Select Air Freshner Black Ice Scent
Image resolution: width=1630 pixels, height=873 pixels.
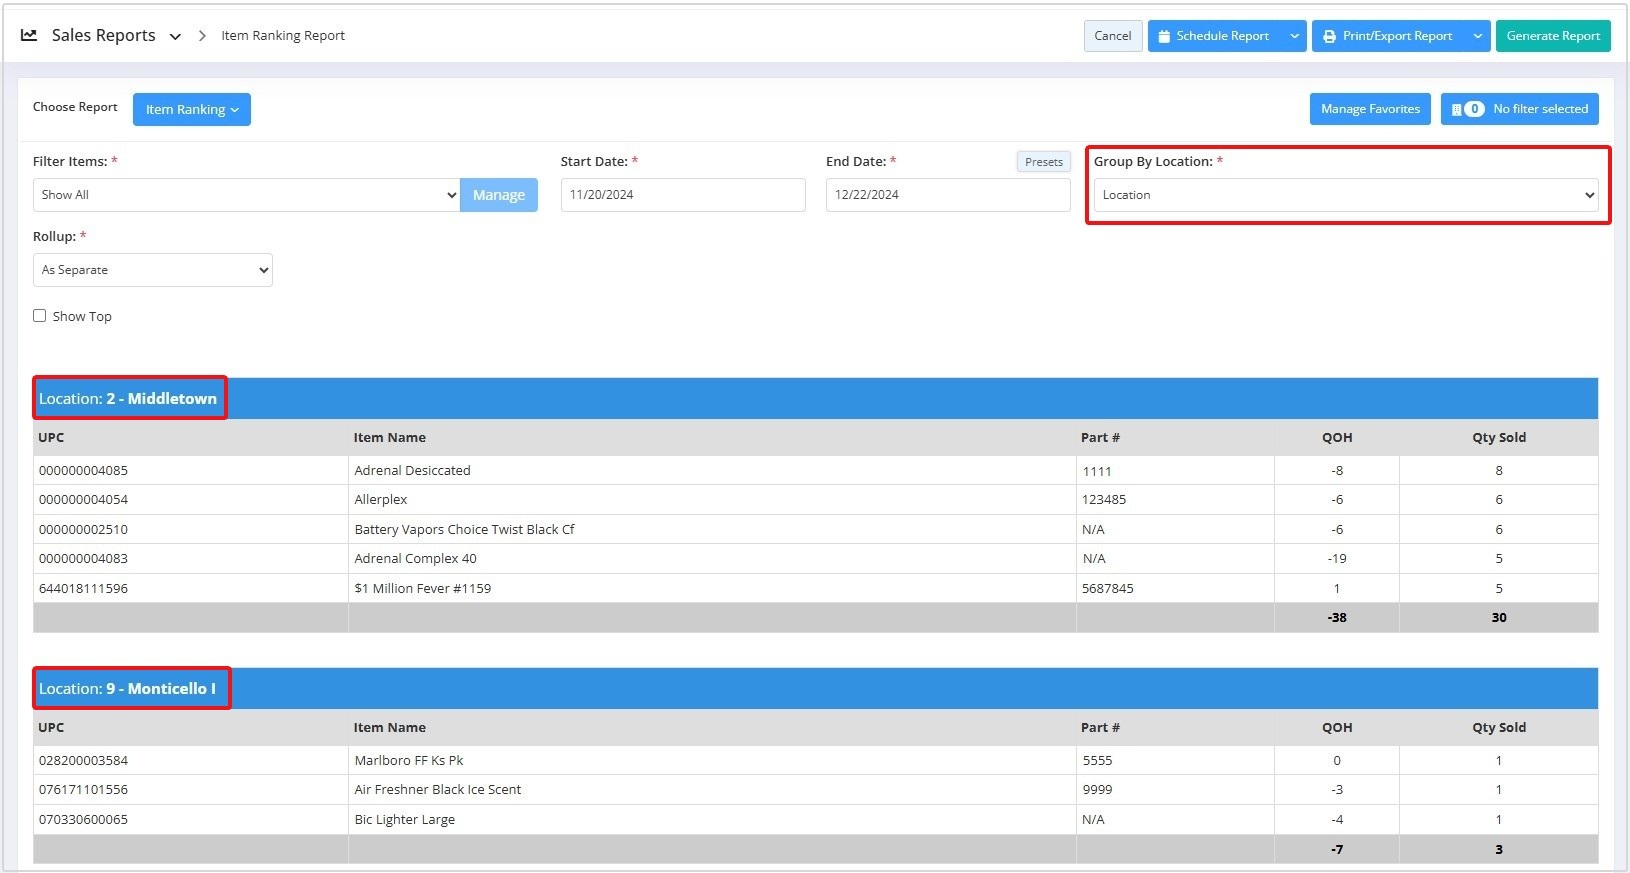coord(438,789)
